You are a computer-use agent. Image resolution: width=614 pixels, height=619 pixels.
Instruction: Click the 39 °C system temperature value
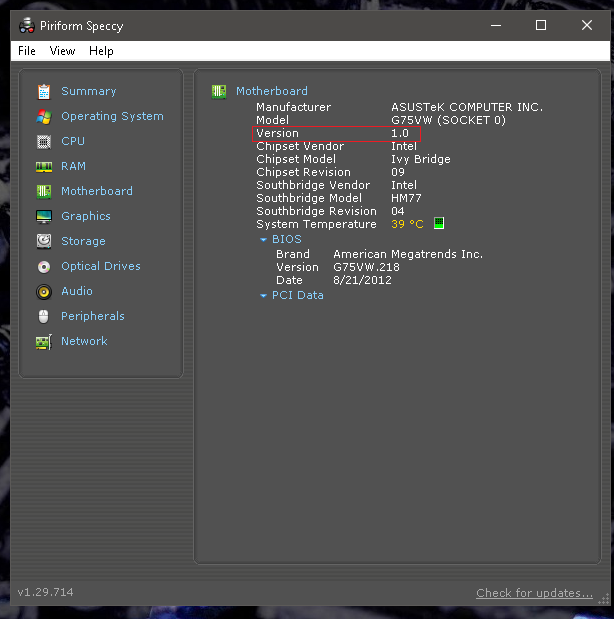407,224
